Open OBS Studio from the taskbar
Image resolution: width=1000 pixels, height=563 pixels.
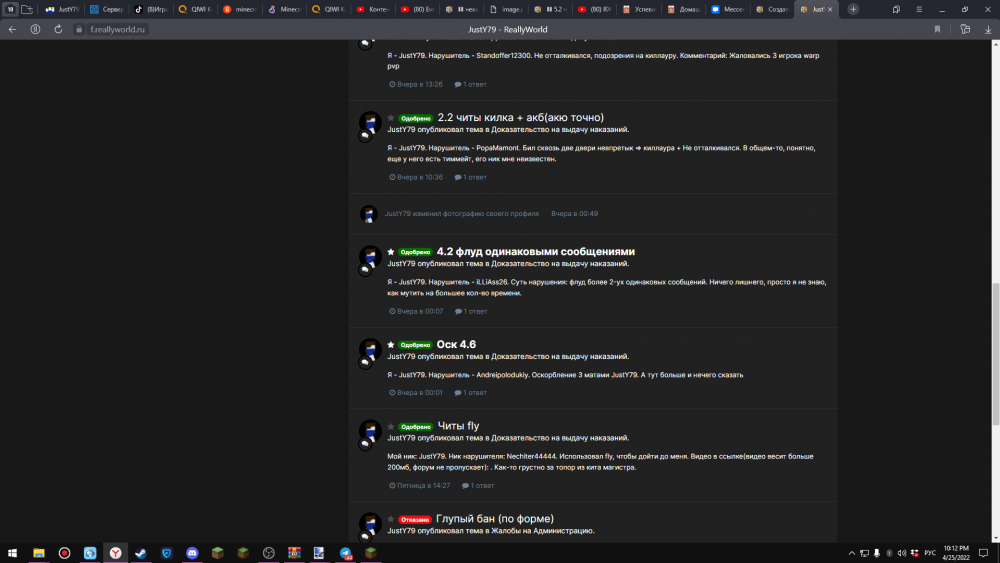pos(268,553)
